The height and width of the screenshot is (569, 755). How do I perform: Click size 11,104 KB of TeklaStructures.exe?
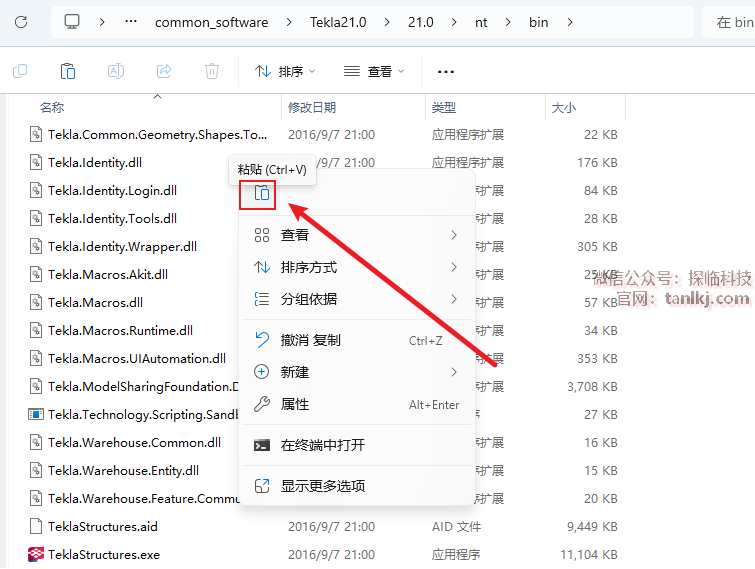(x=589, y=555)
